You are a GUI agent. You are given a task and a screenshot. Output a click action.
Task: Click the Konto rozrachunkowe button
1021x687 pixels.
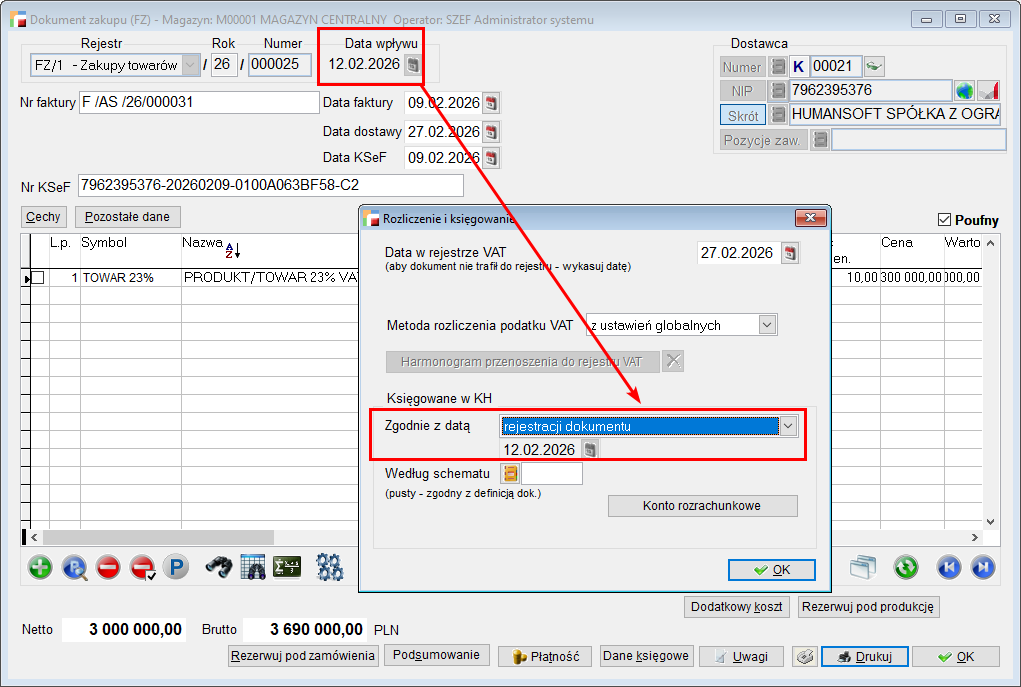702,506
